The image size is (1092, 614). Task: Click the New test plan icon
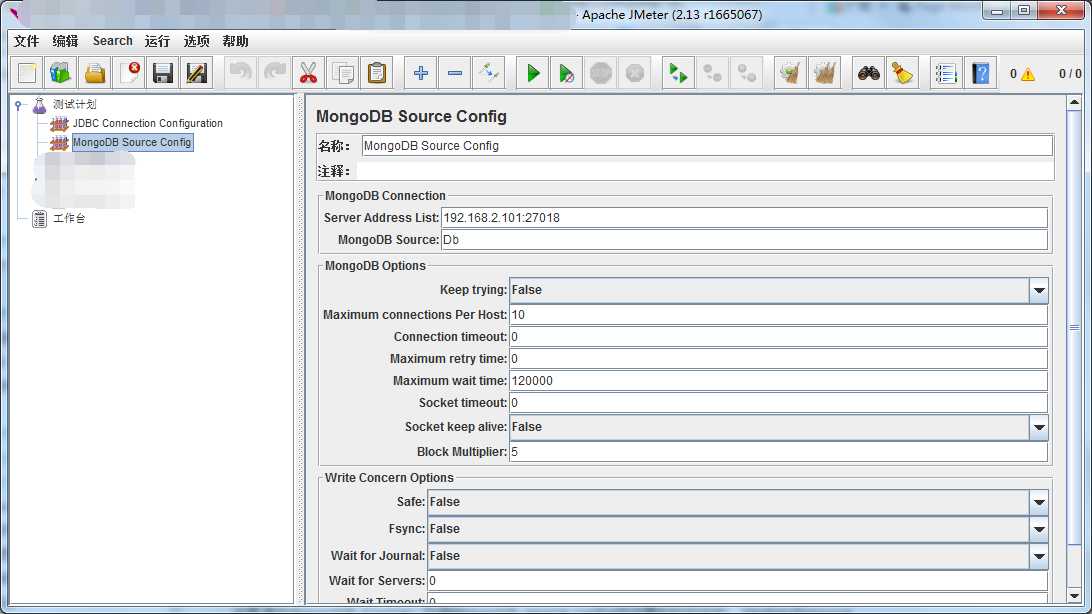(27, 73)
